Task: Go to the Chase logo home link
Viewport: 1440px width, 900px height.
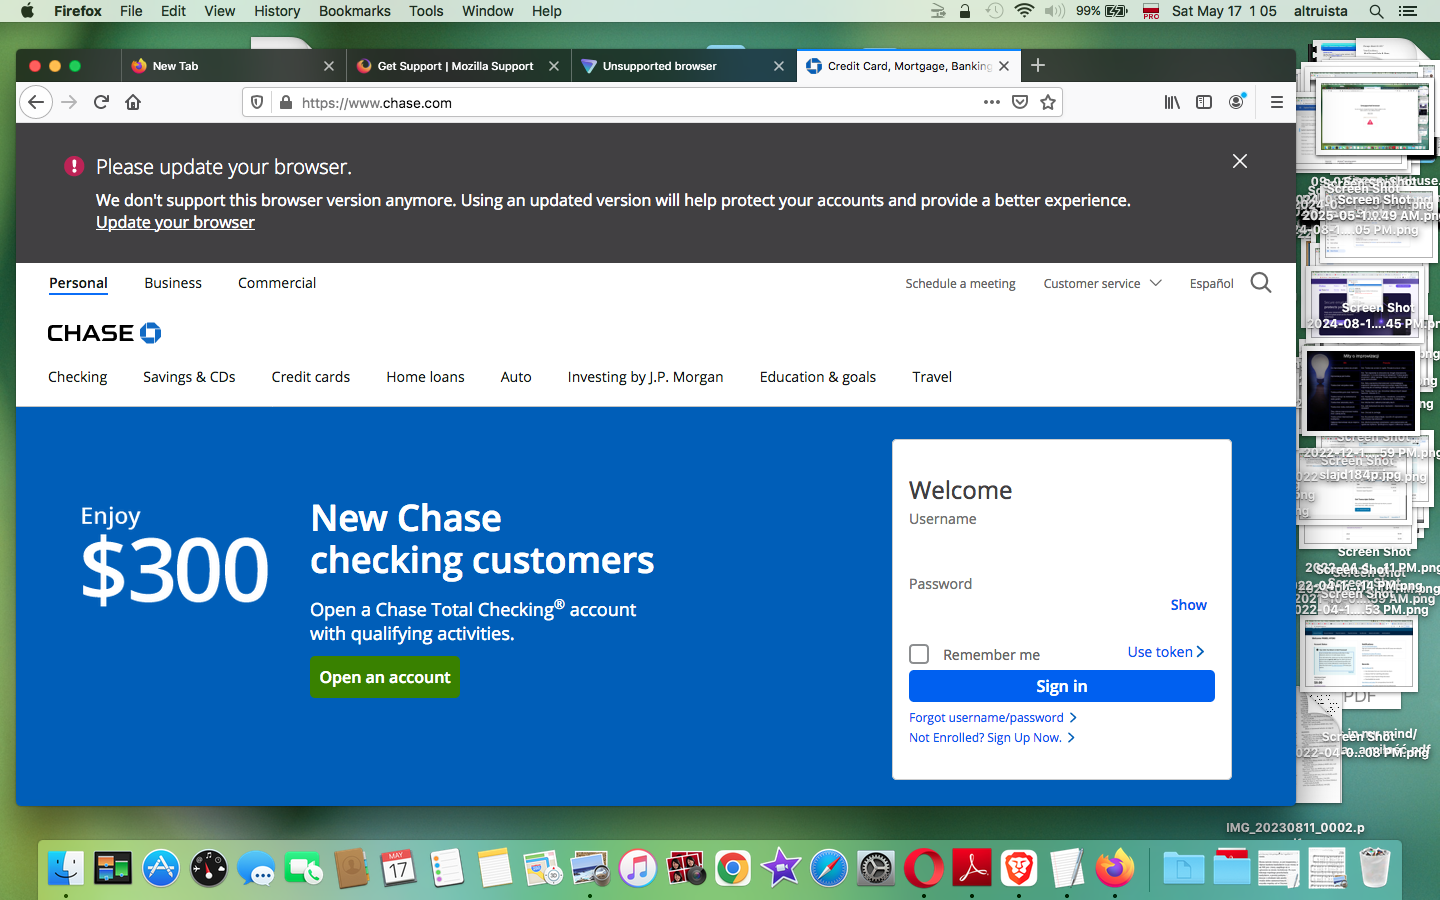Action: click(x=104, y=333)
